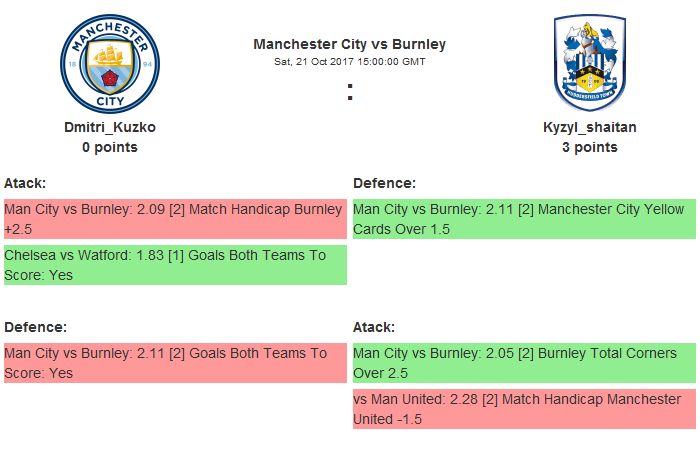Select the Match Handicap Burnley +2.5 bet
Viewport: 700px width, 460px height.
pos(175,219)
